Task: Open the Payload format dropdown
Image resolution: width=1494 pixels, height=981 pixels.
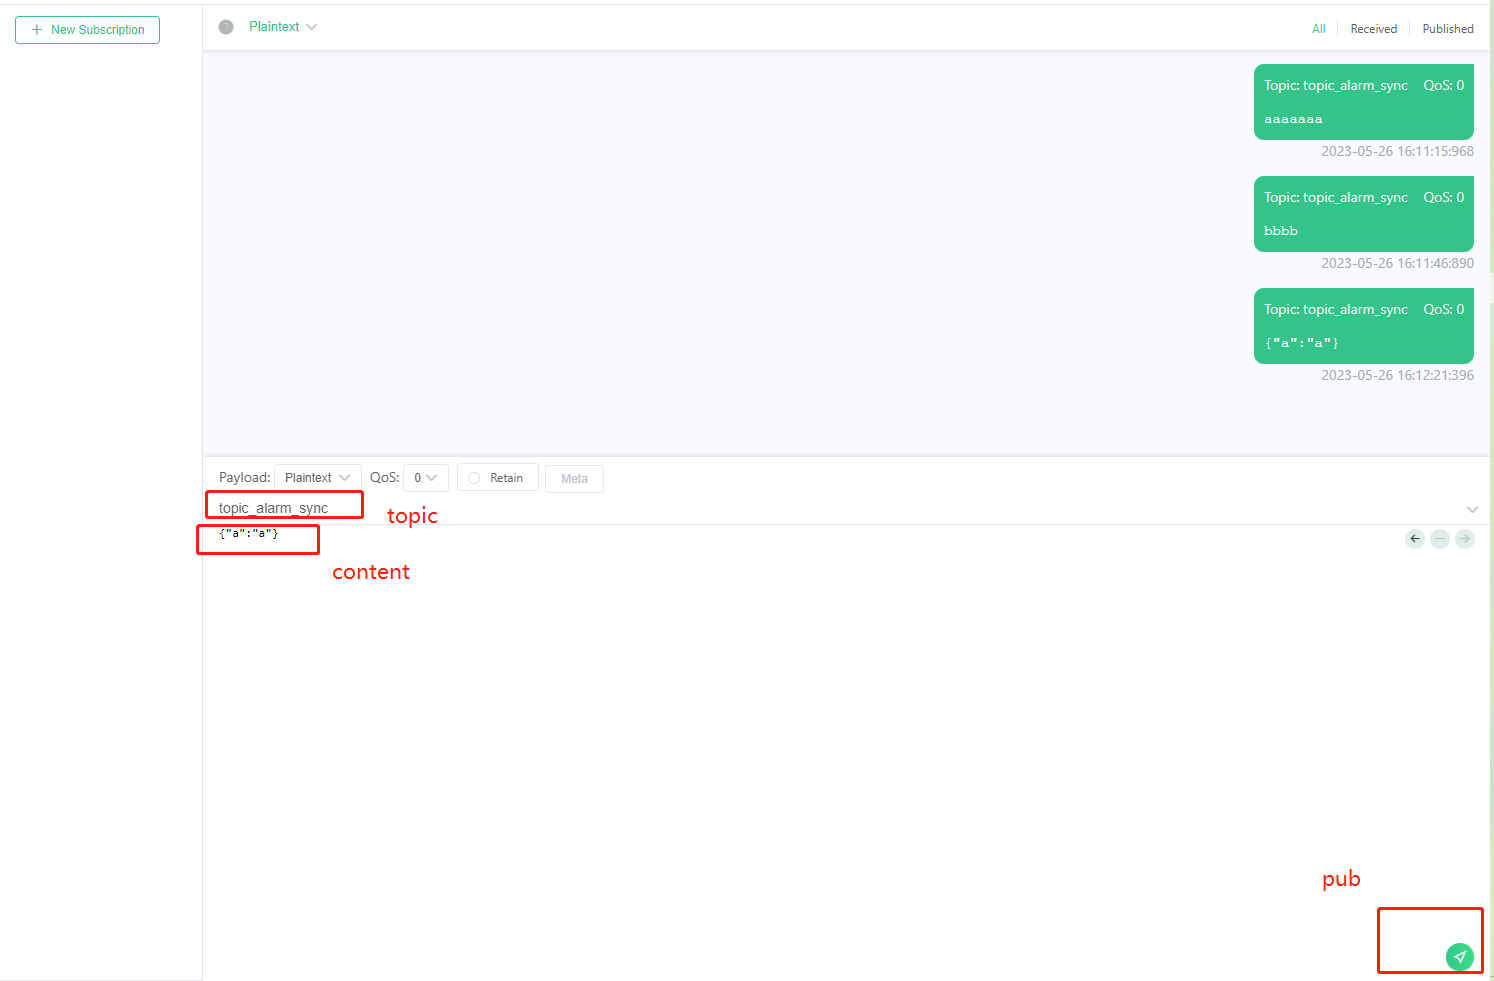Action: tap(317, 477)
